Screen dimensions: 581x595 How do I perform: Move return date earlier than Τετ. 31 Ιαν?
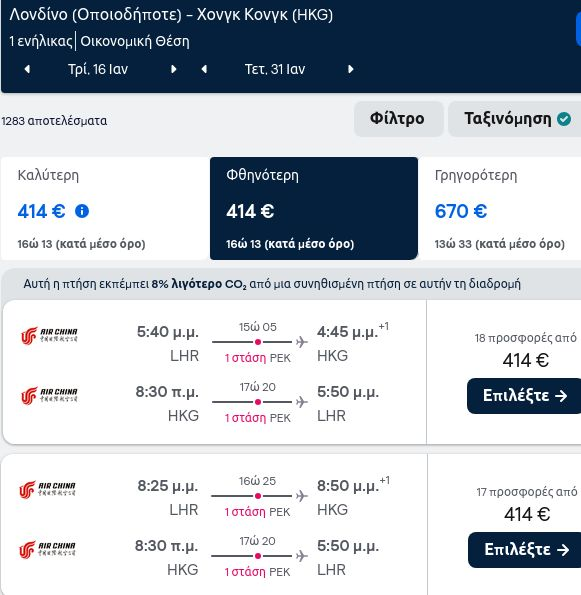204,69
